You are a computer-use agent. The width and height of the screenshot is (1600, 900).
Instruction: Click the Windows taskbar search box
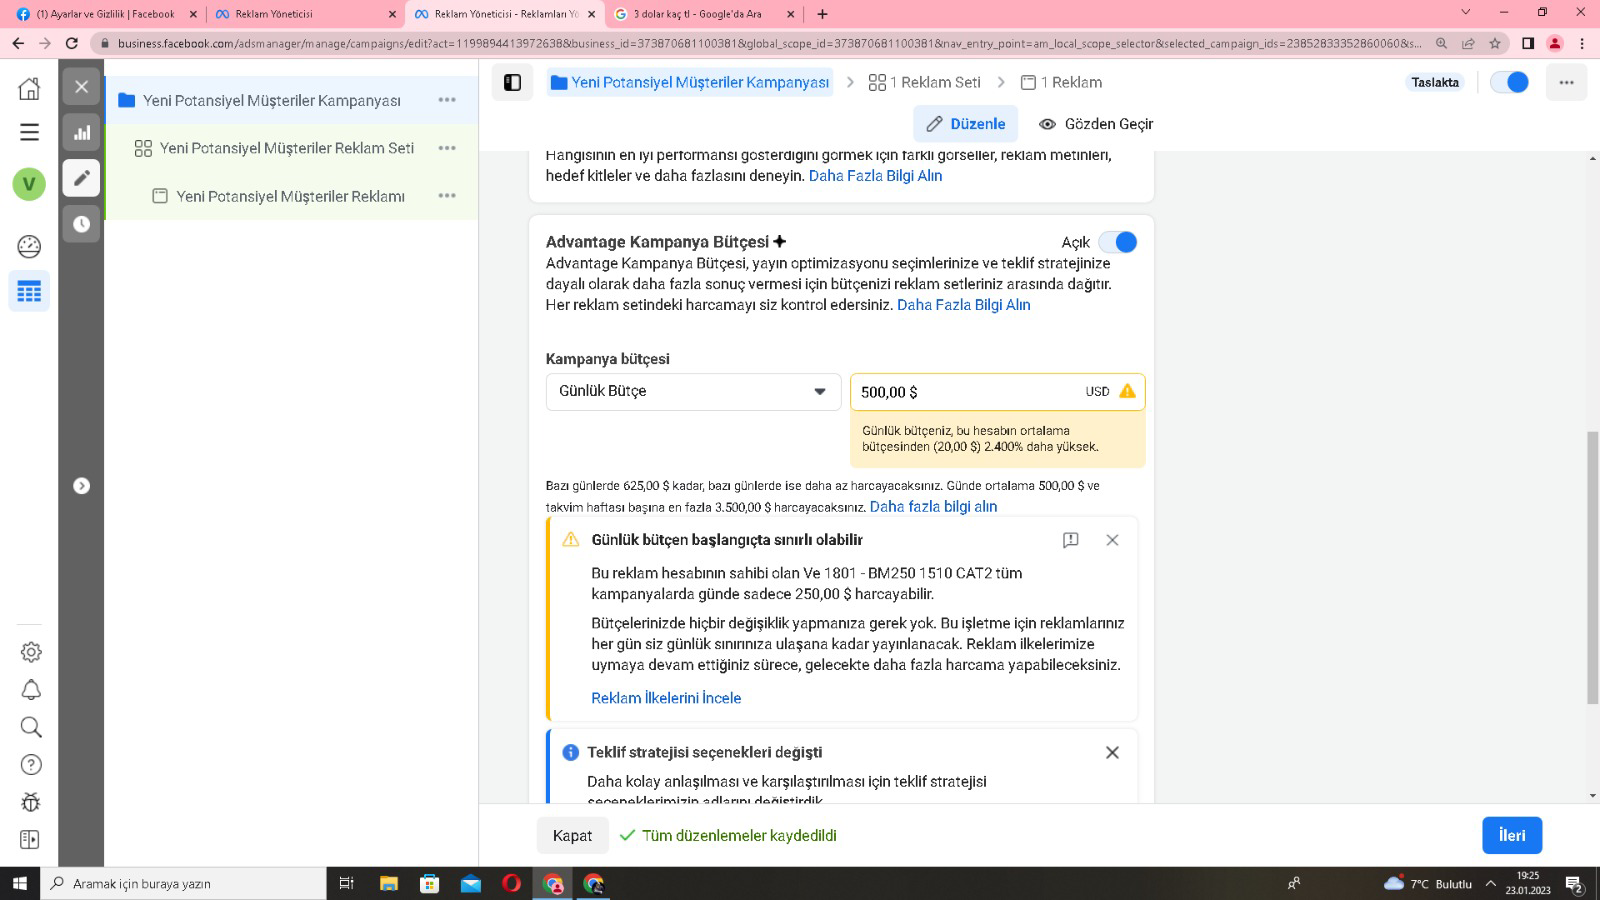point(183,883)
